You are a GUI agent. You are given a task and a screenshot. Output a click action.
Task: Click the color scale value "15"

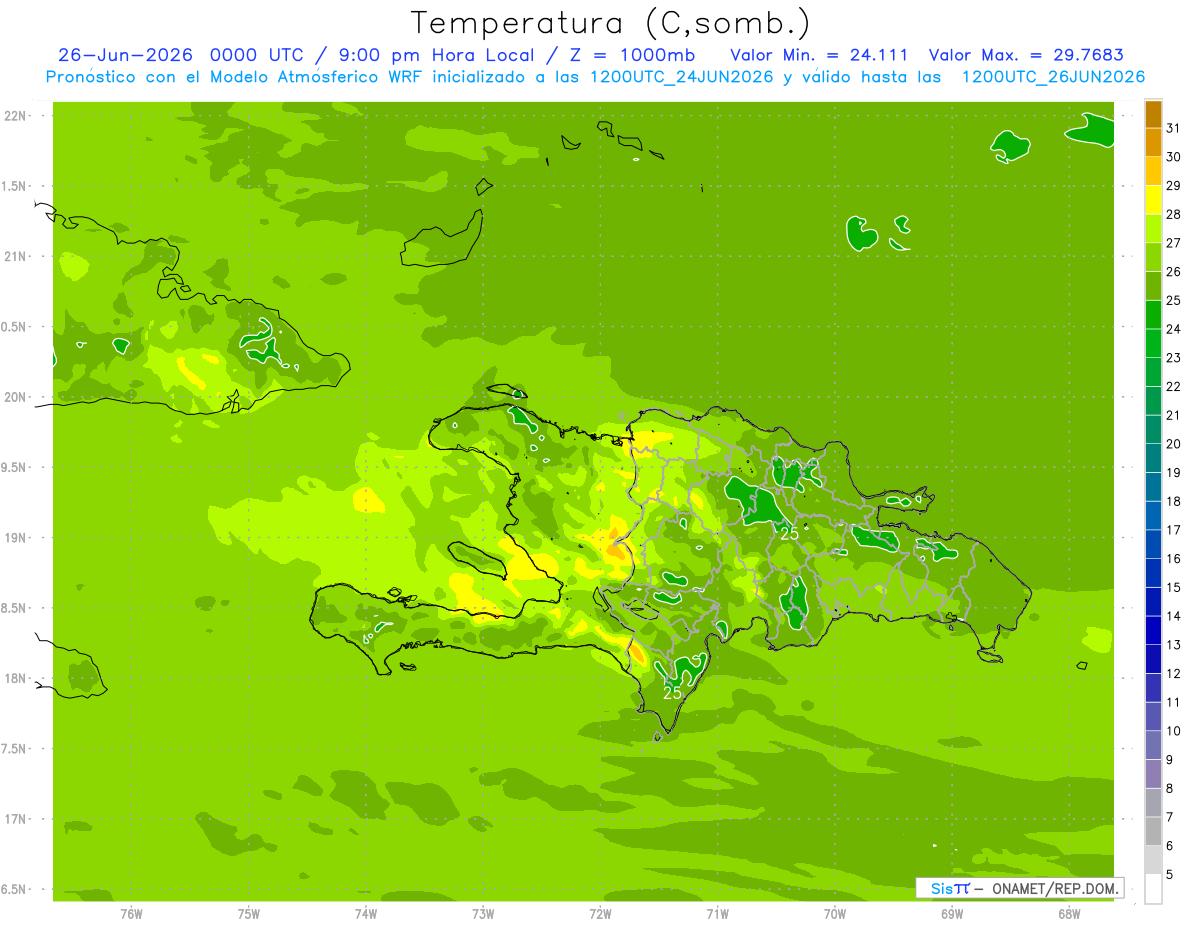tap(1173, 587)
